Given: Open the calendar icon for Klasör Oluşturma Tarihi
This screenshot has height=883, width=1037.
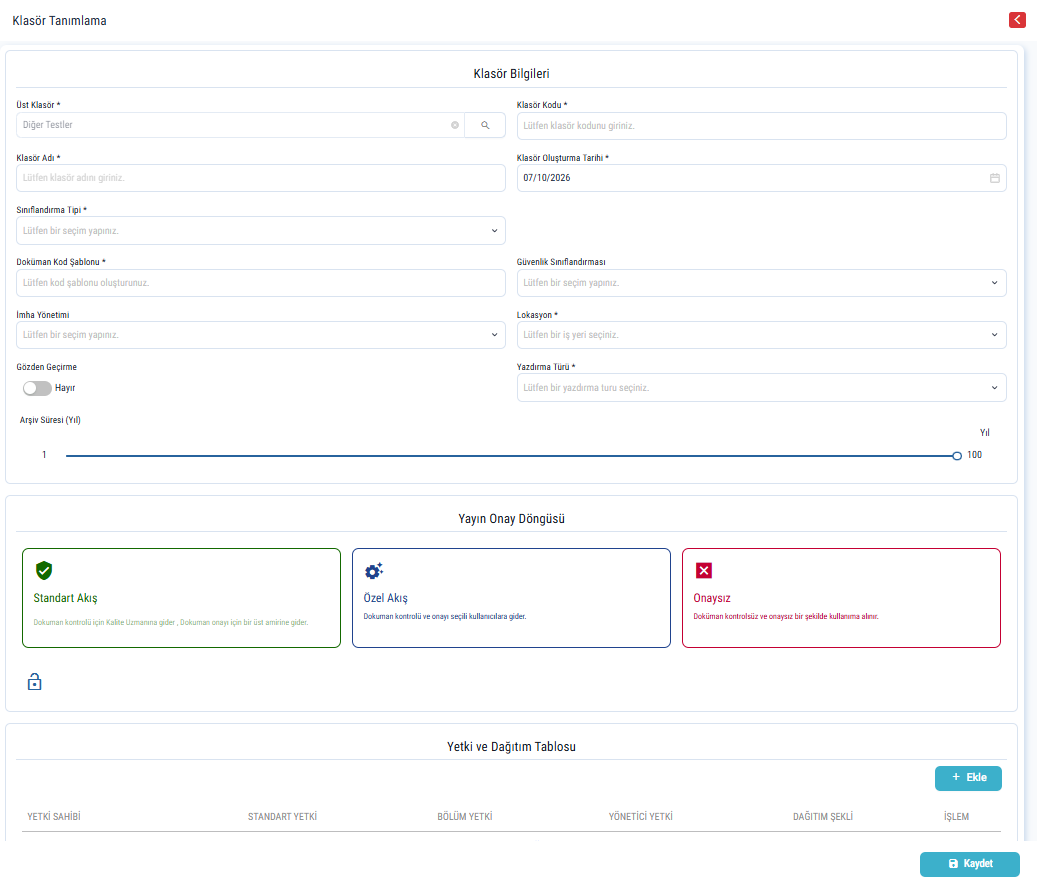Looking at the screenshot, I should coord(994,178).
